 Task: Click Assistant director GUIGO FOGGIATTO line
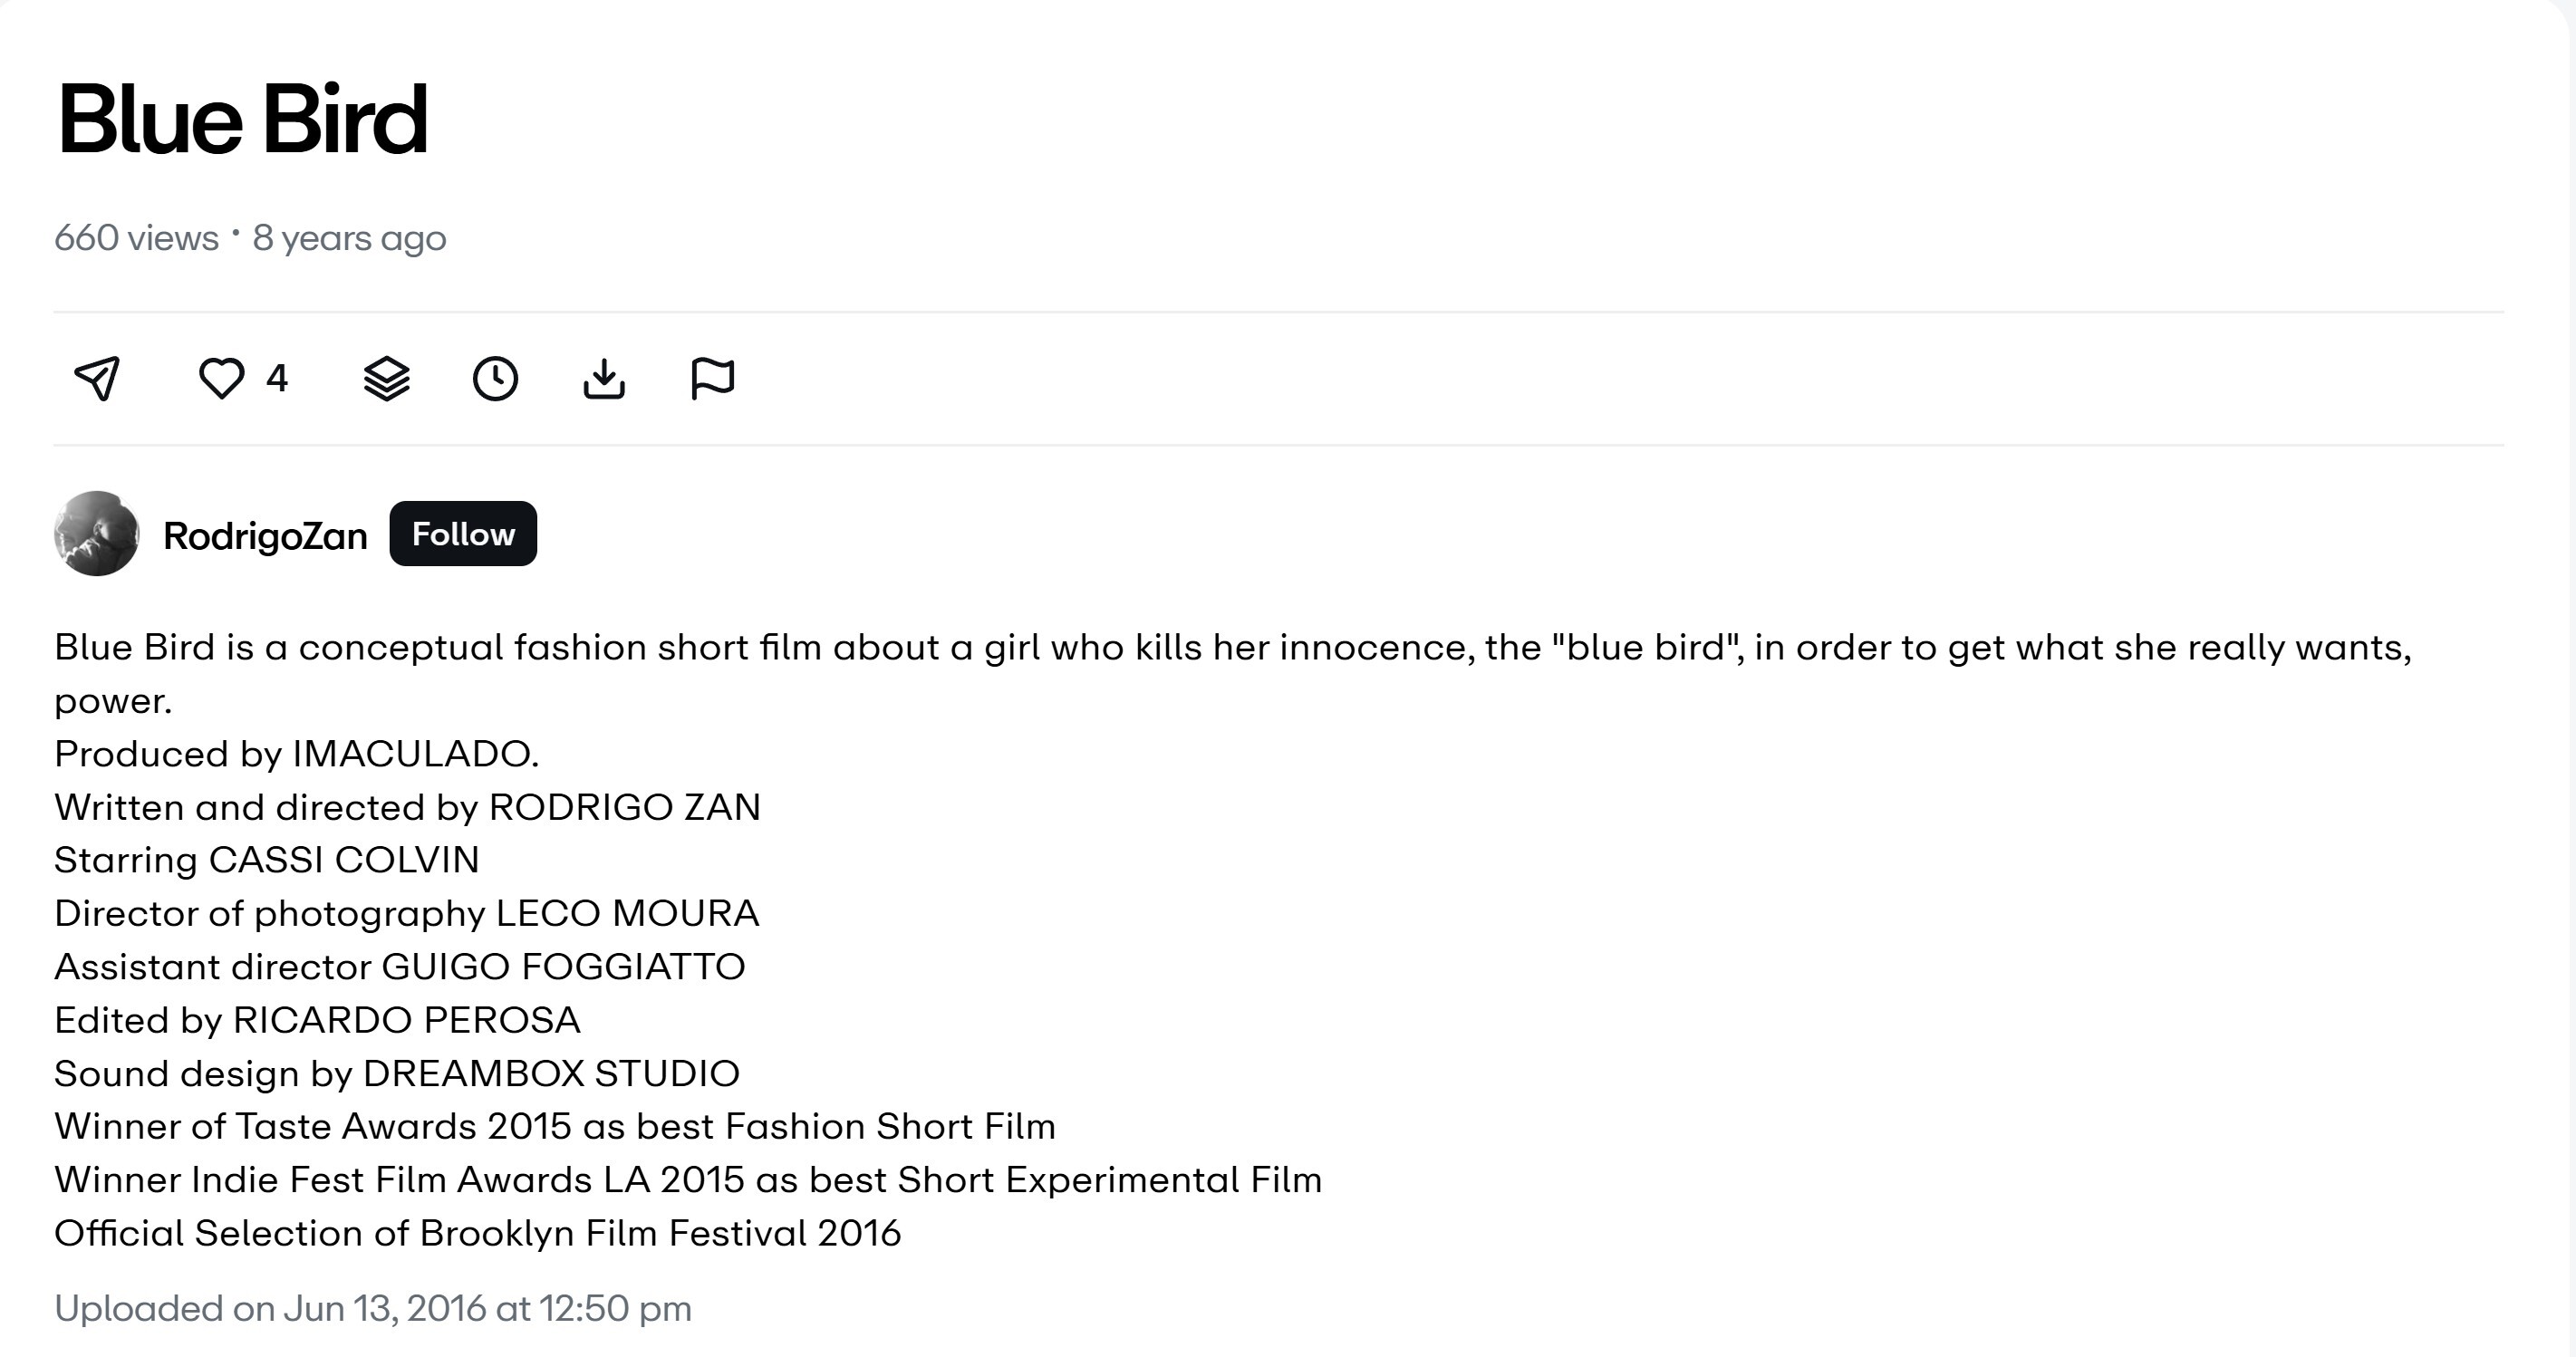(400, 966)
